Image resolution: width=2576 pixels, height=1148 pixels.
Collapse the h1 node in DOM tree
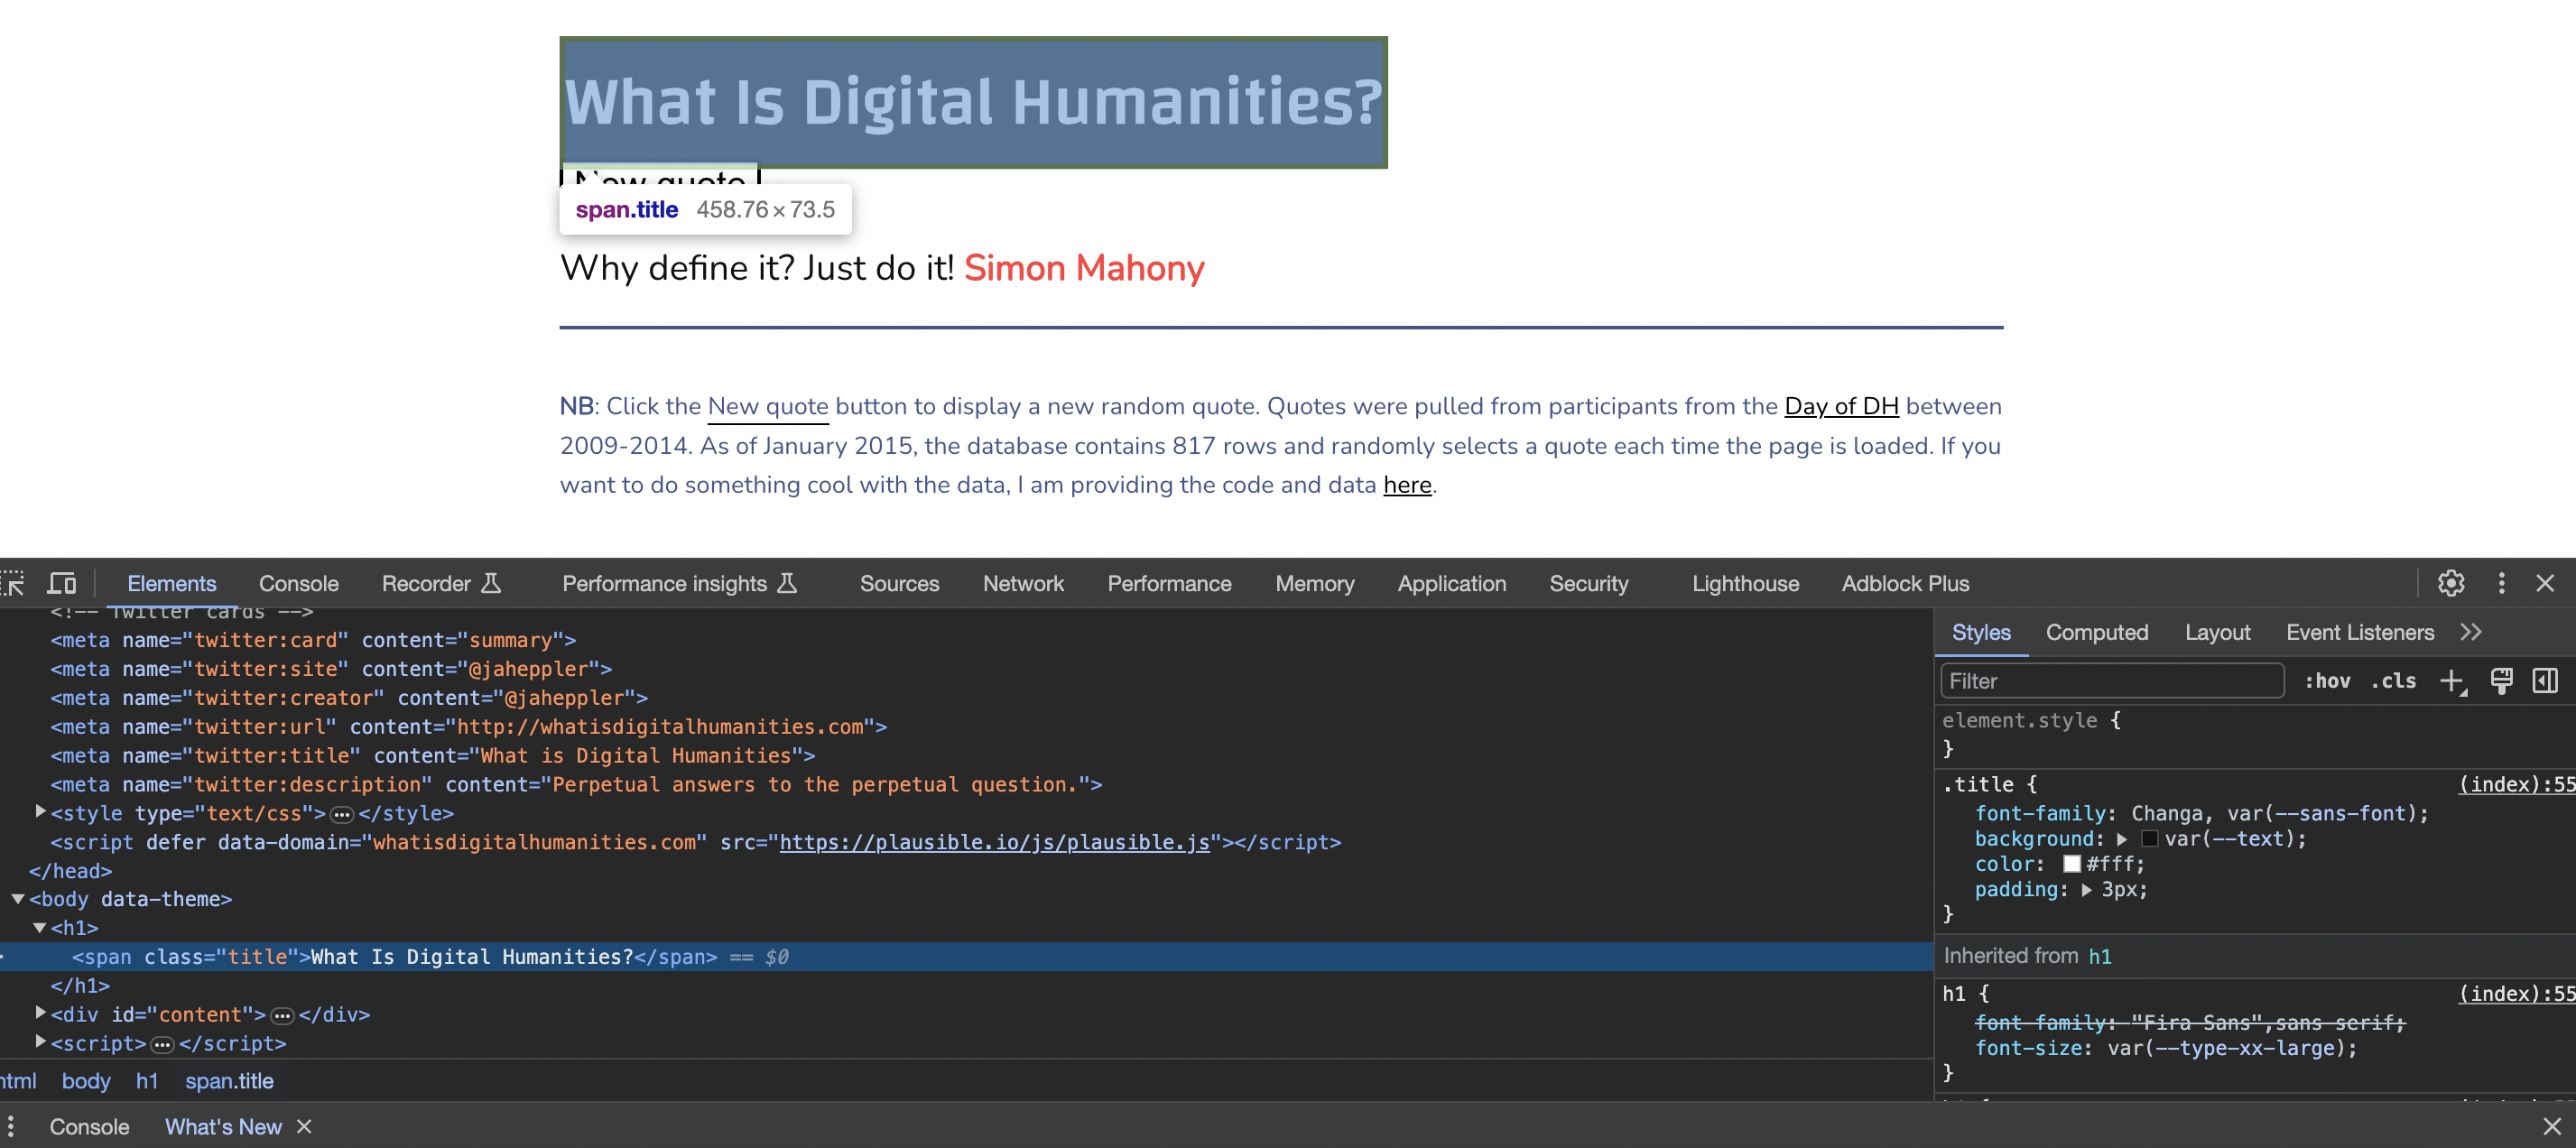[40, 928]
